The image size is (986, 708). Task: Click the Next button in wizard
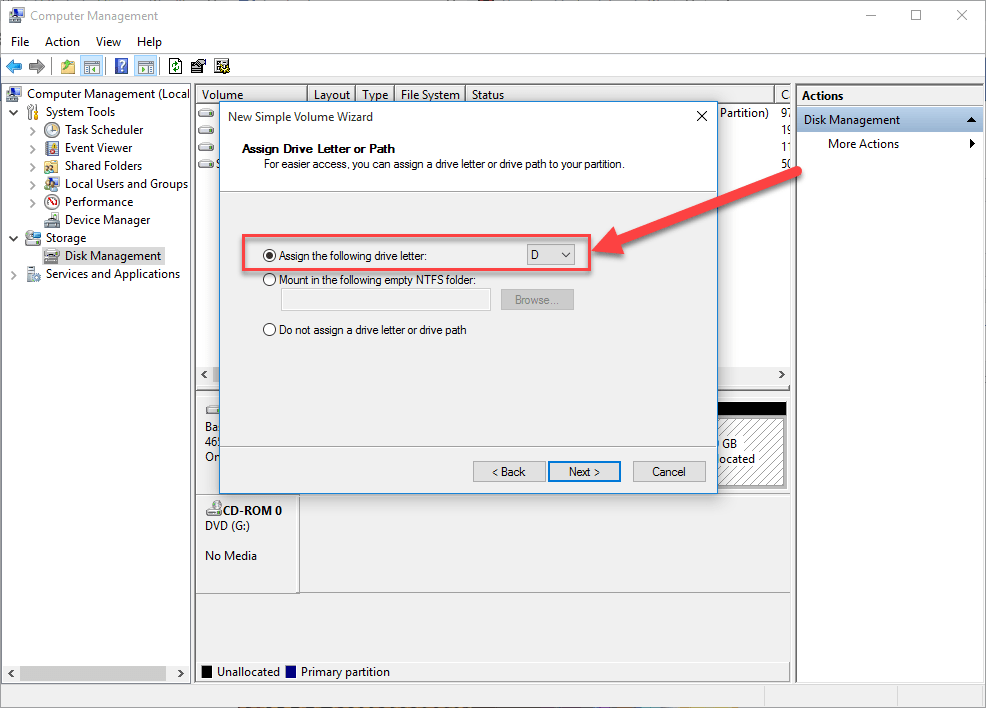tap(584, 472)
